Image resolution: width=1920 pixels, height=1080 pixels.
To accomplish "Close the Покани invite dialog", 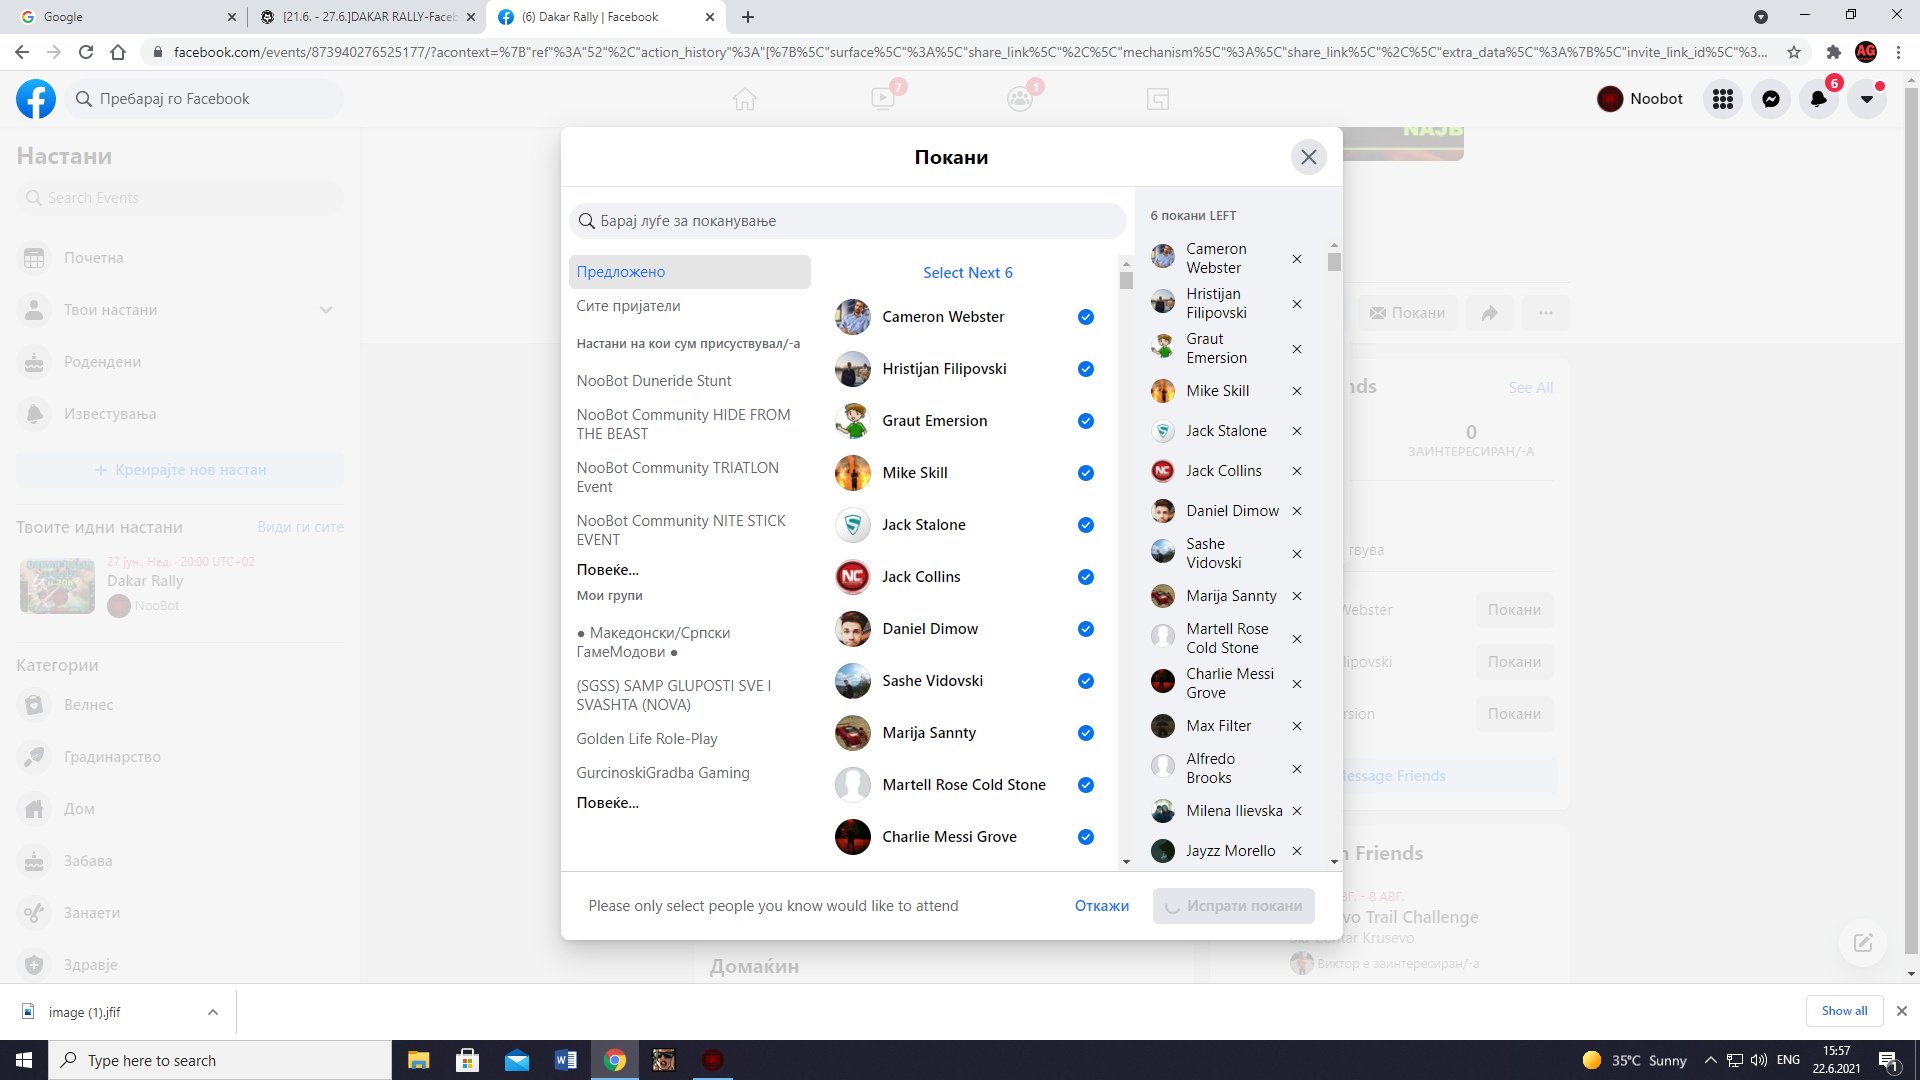I will (x=1308, y=157).
